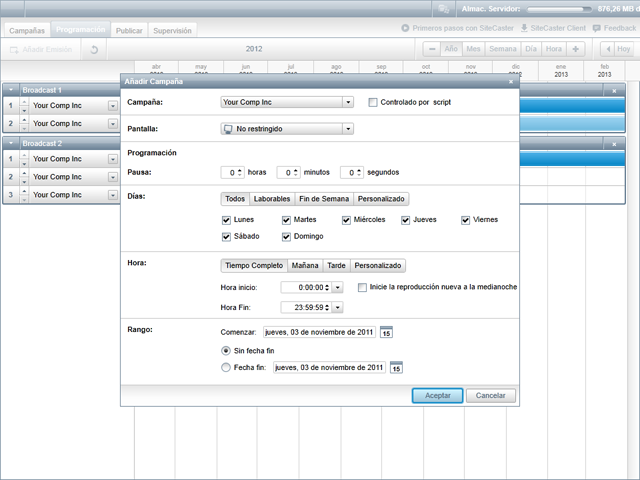Expand the Pantalla No restringido dropdown
This screenshot has height=480, width=640.
coord(347,129)
